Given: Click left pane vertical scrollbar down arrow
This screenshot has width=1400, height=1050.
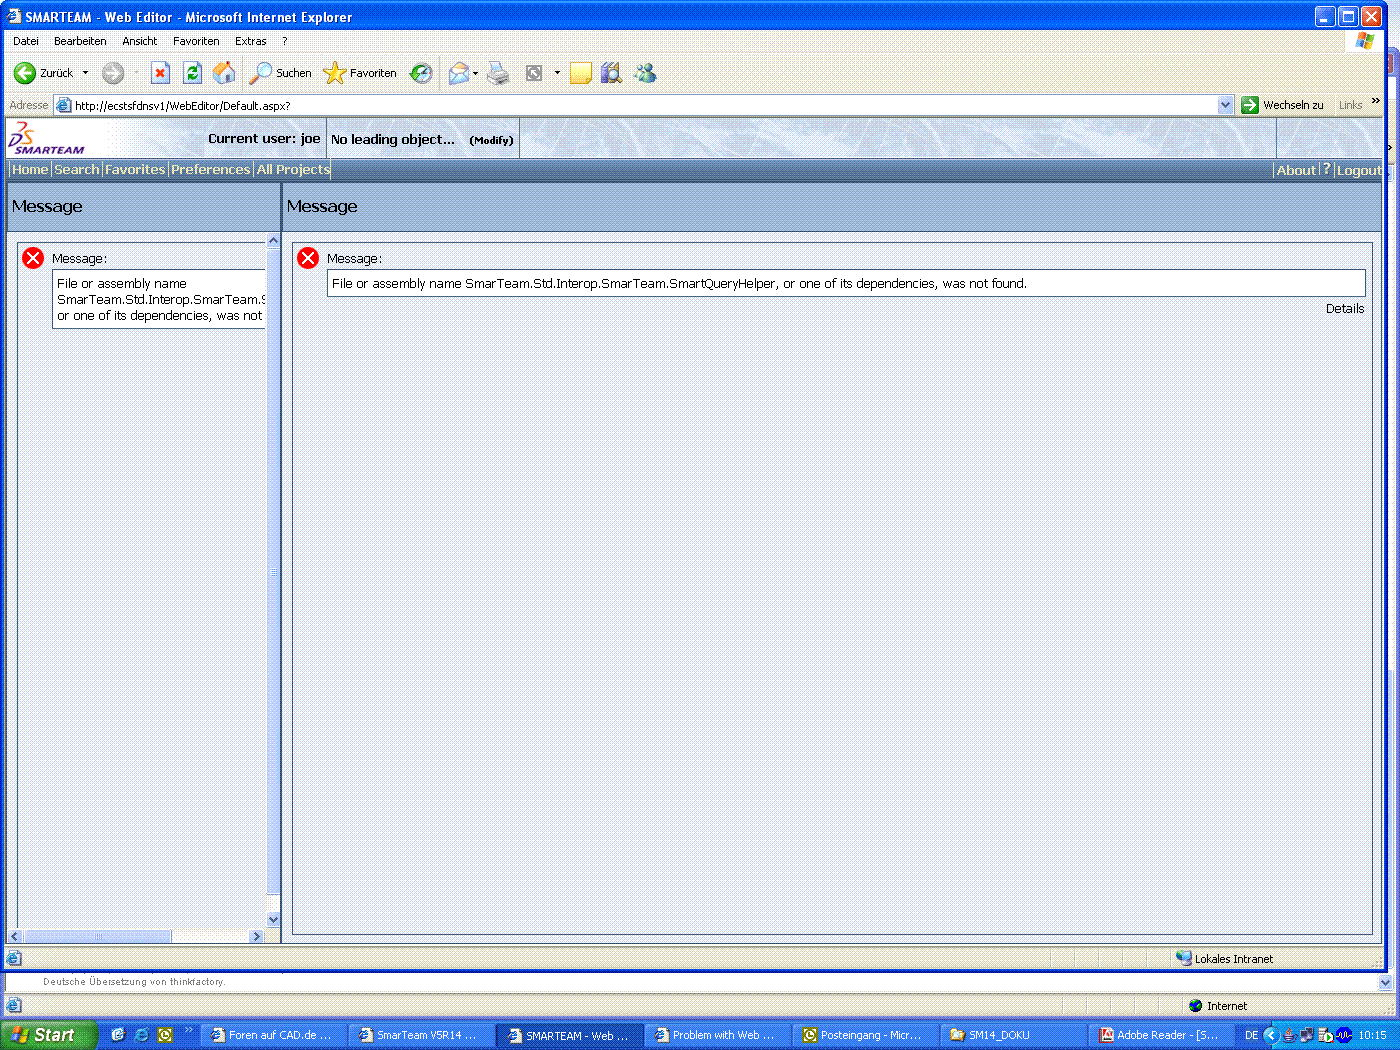Looking at the screenshot, I should point(273,919).
